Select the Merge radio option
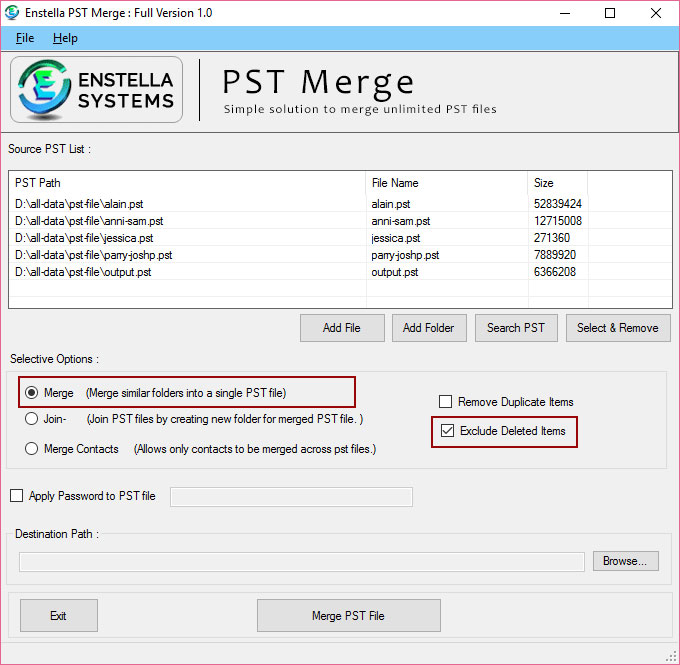 33,393
